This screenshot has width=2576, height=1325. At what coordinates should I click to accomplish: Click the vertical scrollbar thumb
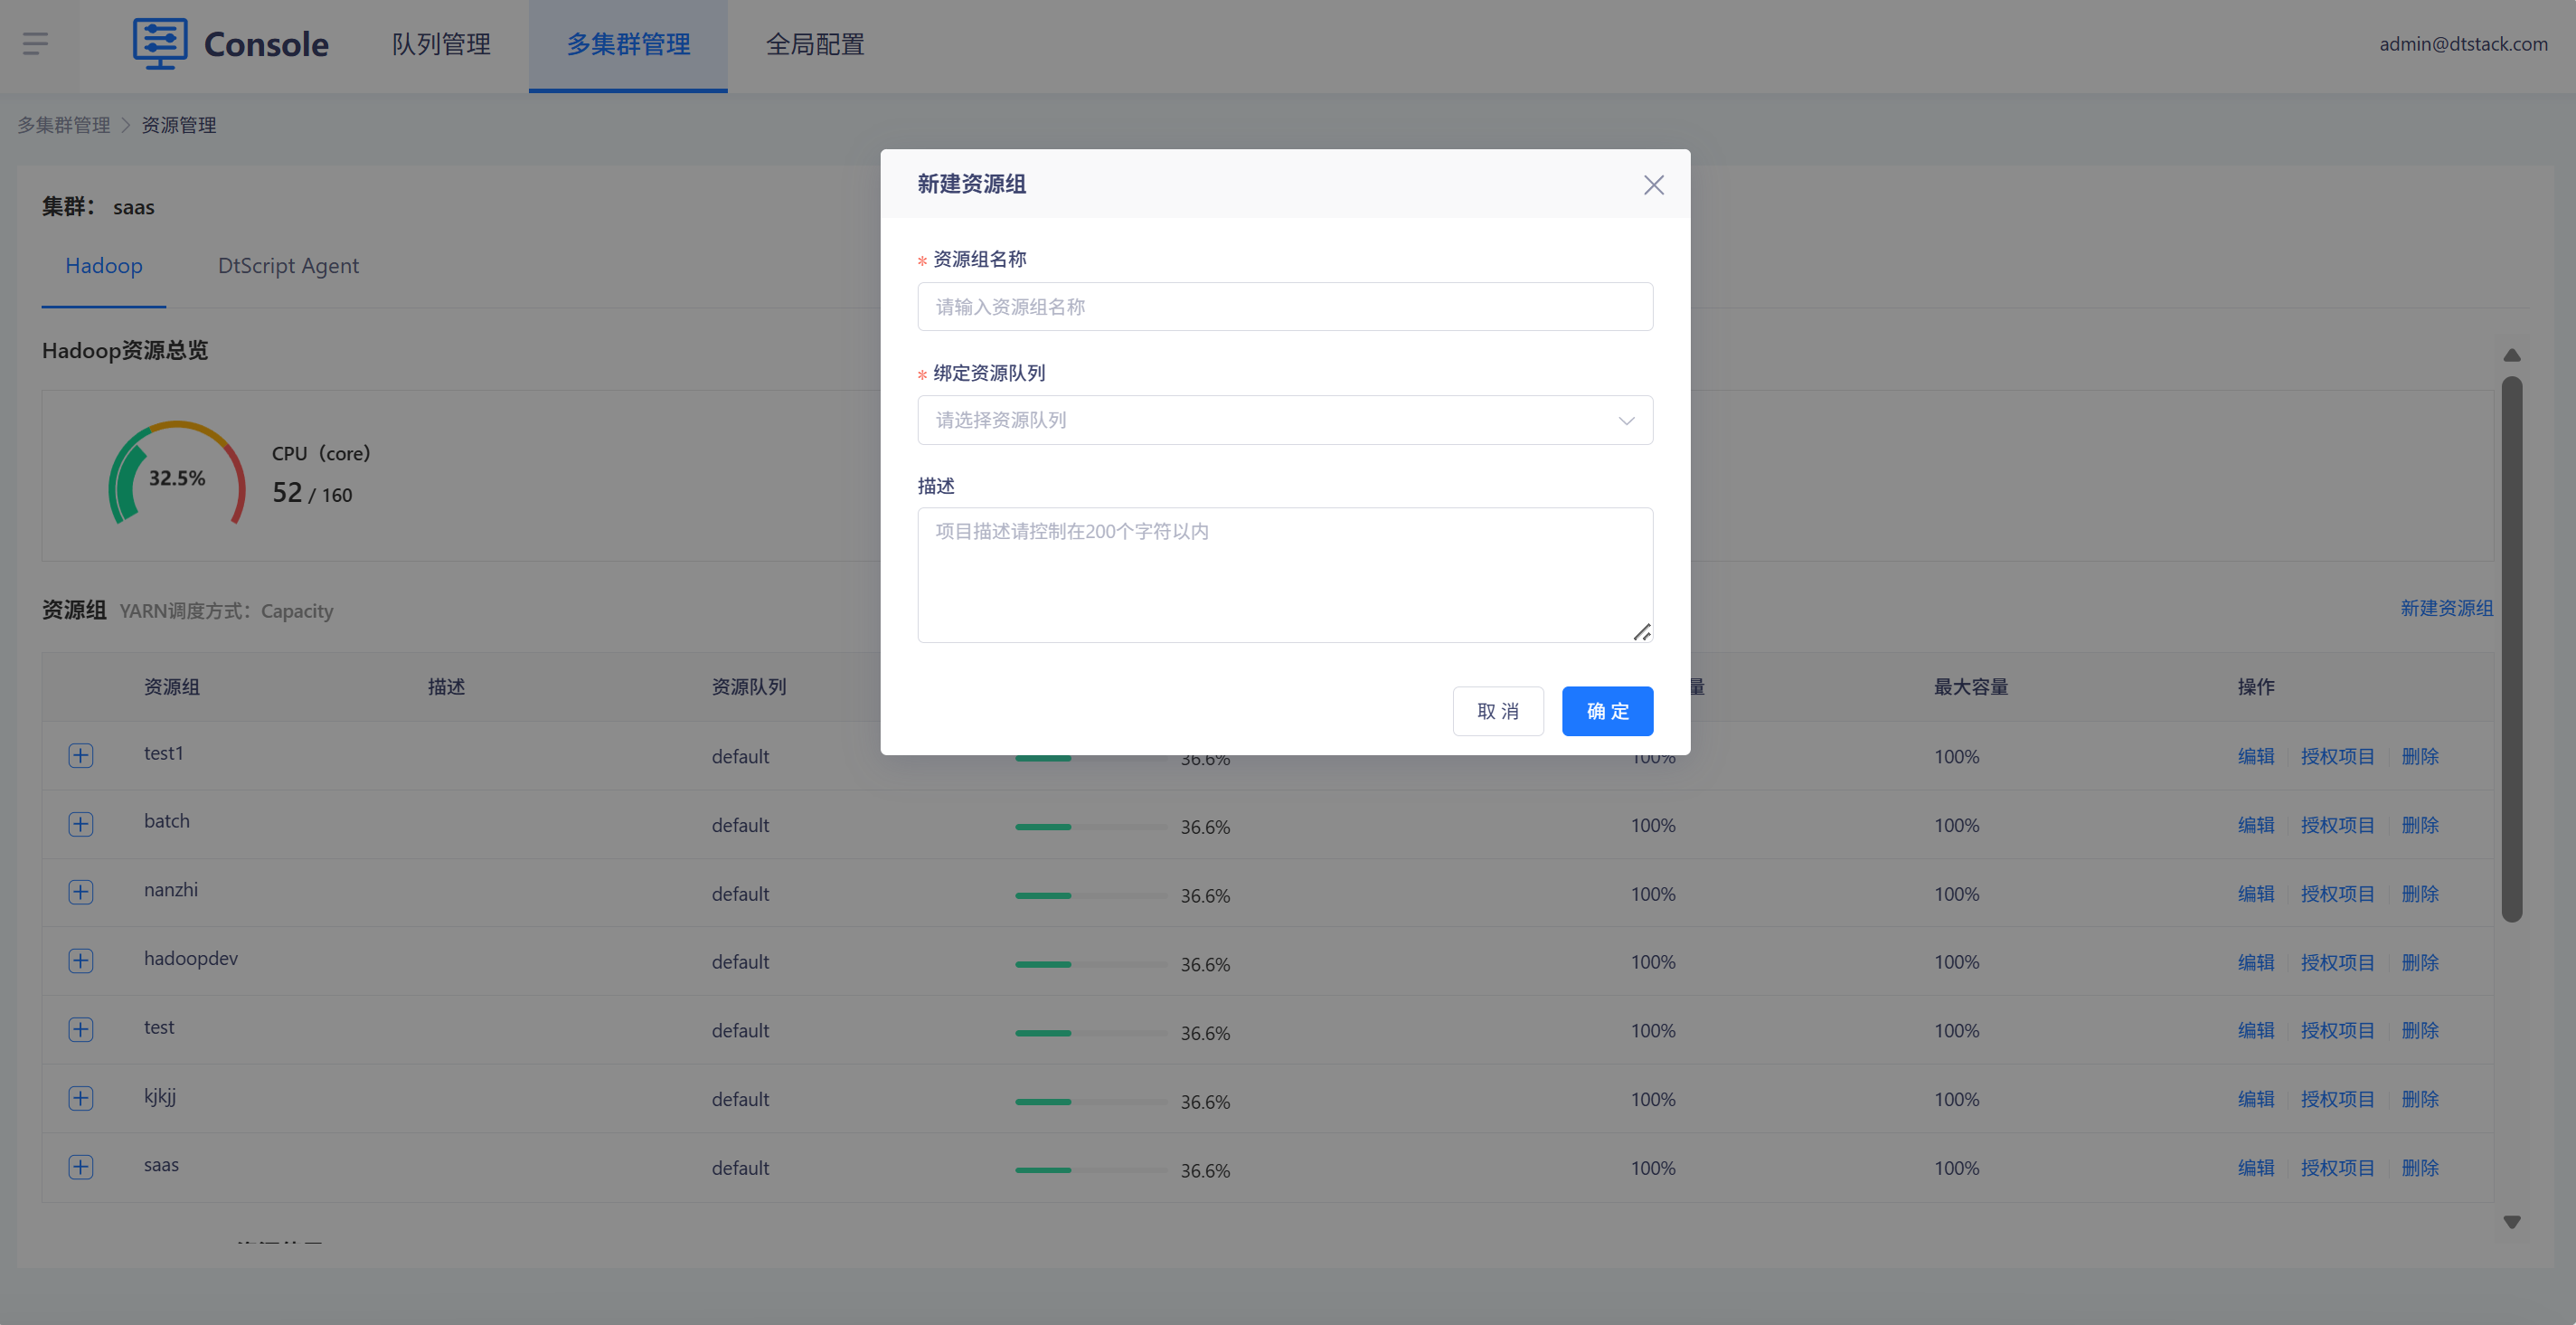pos(2511,648)
